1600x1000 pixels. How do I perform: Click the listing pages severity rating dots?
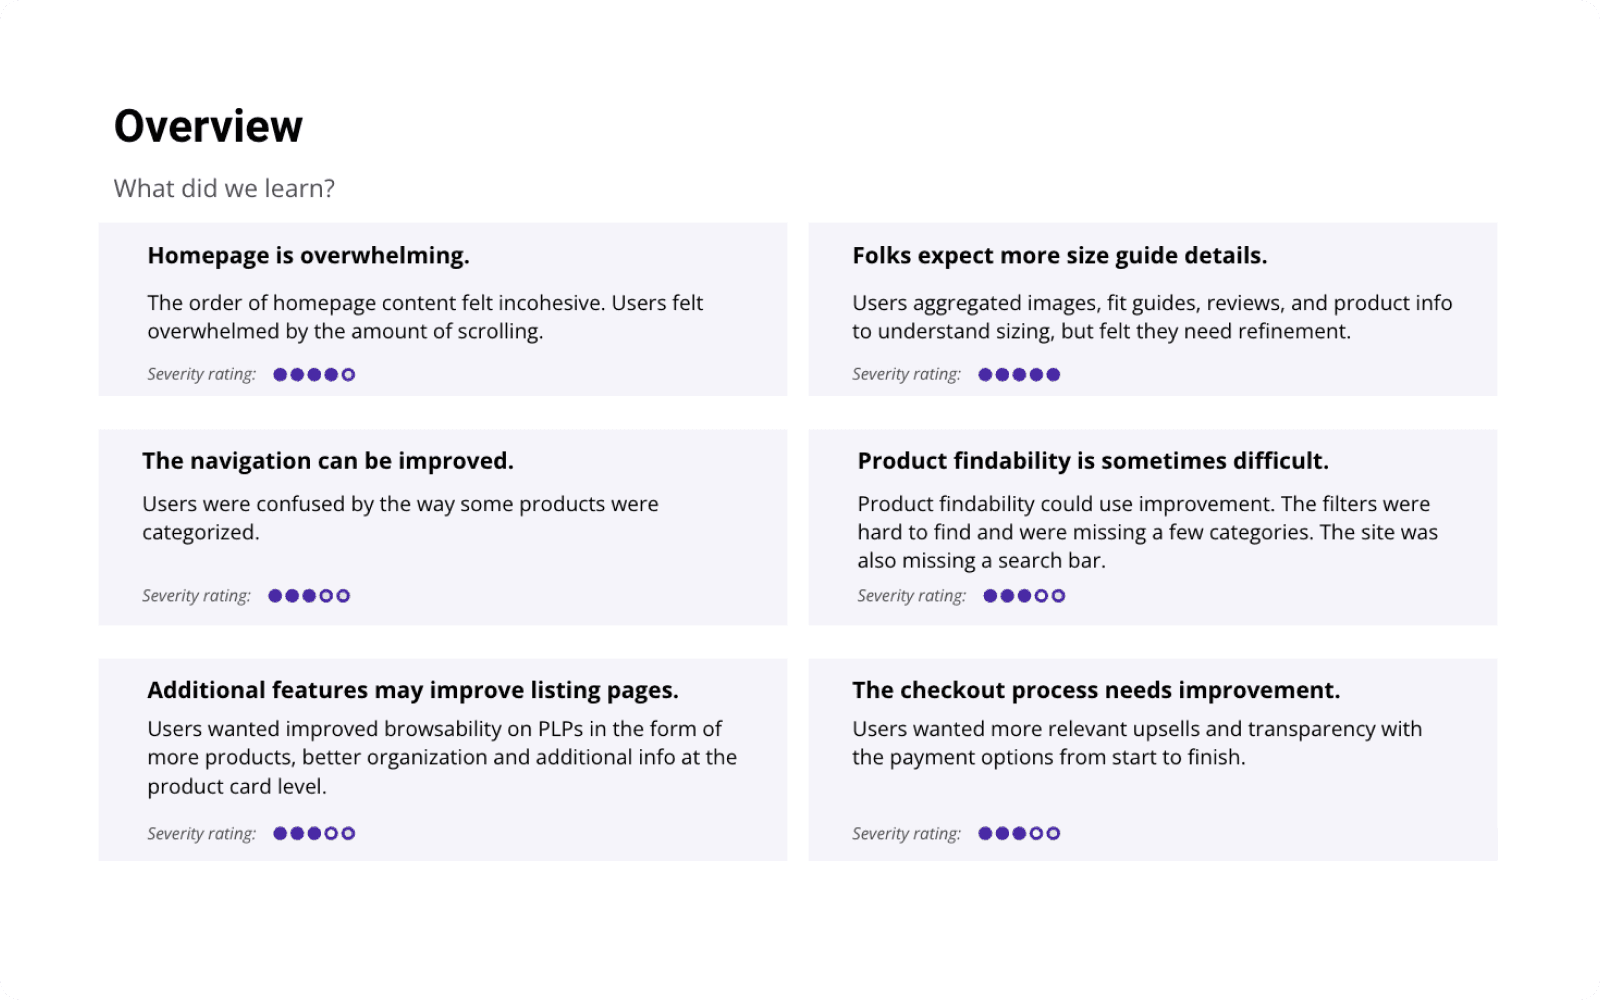pos(314,834)
